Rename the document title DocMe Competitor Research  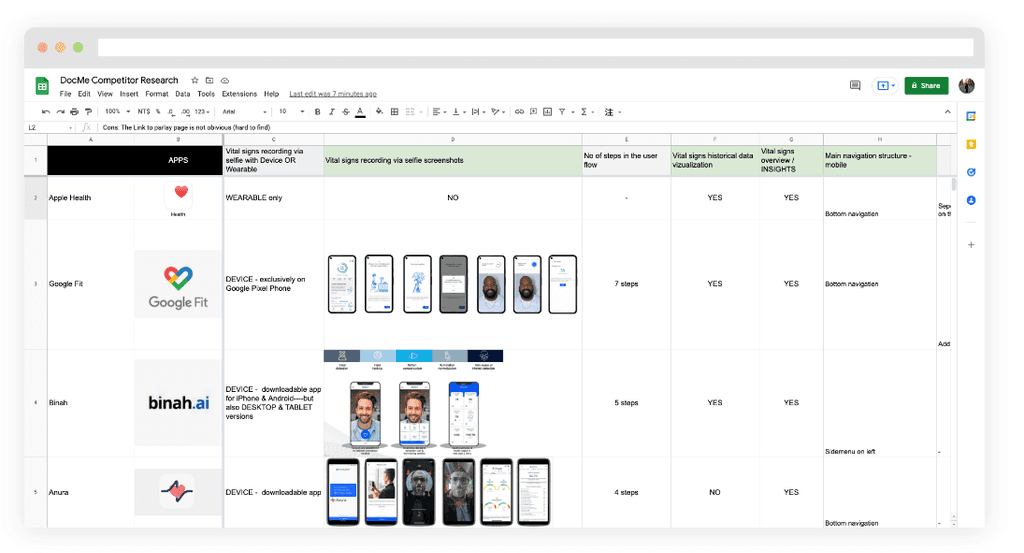(119, 80)
